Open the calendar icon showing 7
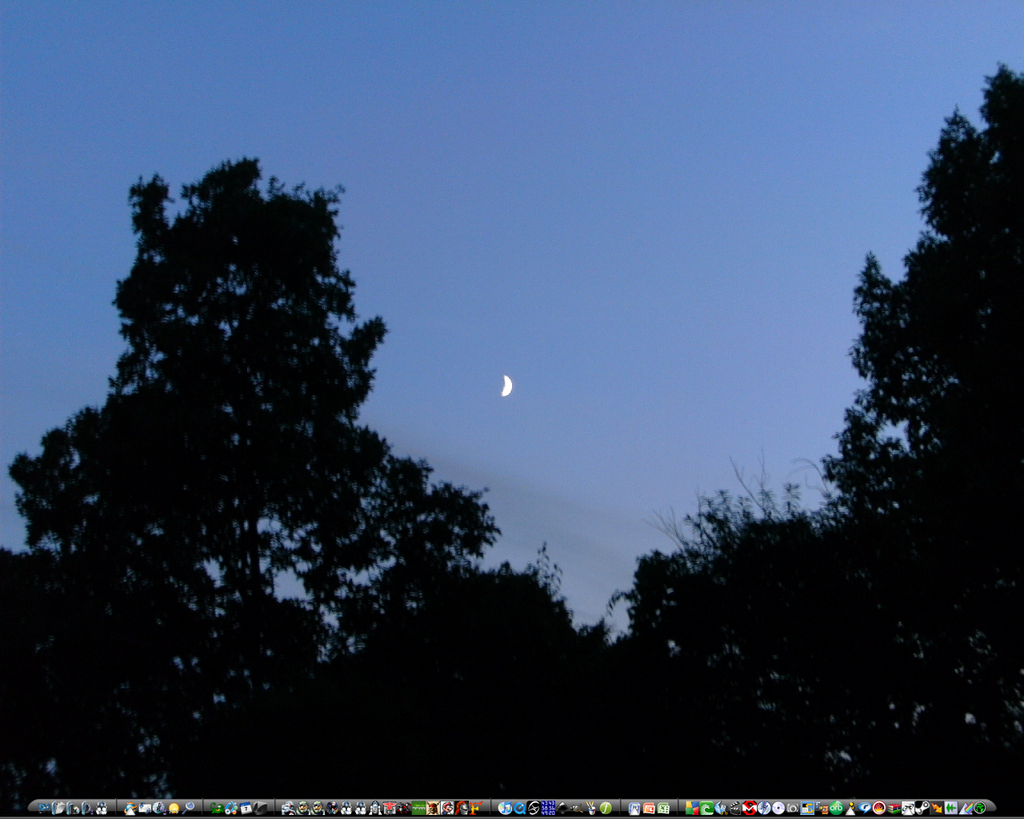 (246, 808)
